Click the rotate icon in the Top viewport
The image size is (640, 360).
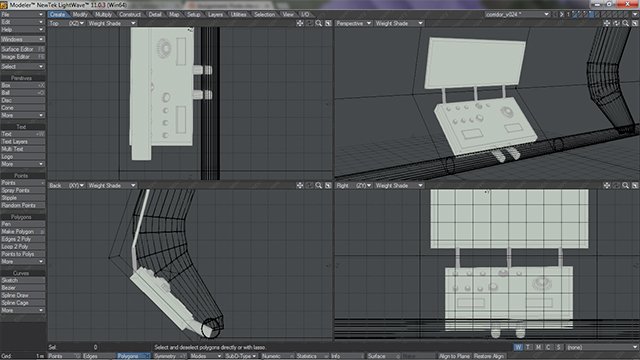point(309,23)
